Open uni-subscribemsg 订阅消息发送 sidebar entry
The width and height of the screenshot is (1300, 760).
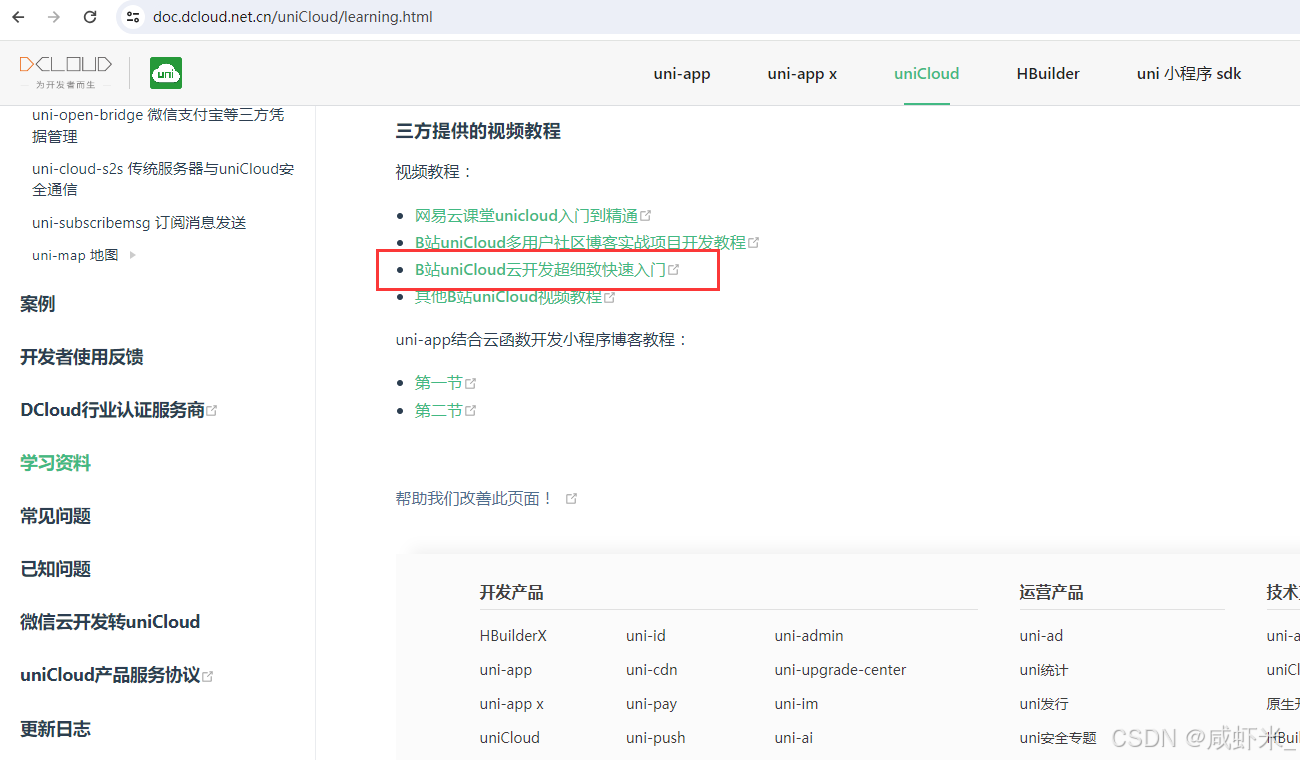coord(139,222)
